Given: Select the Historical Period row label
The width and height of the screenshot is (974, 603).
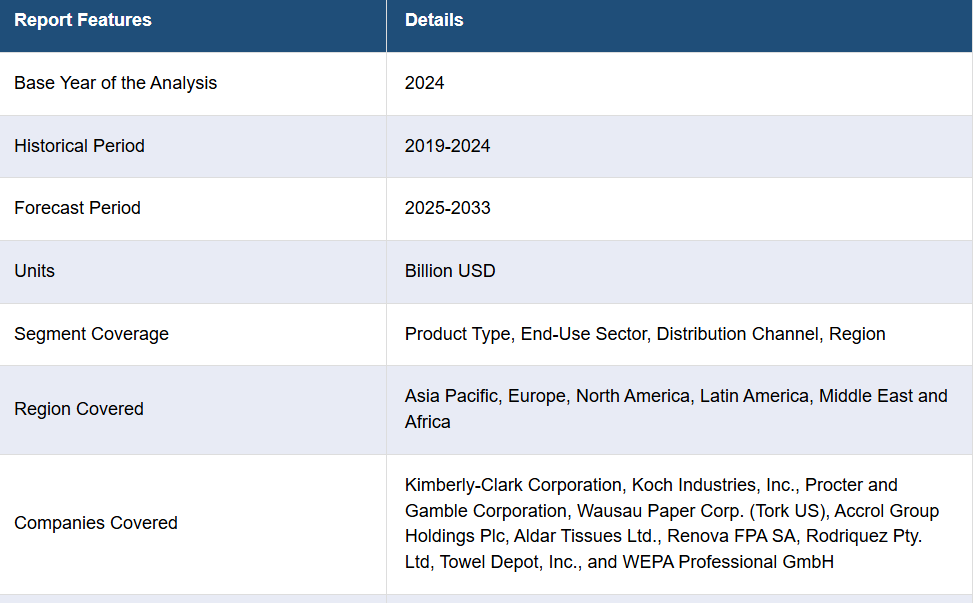Looking at the screenshot, I should 80,146.
